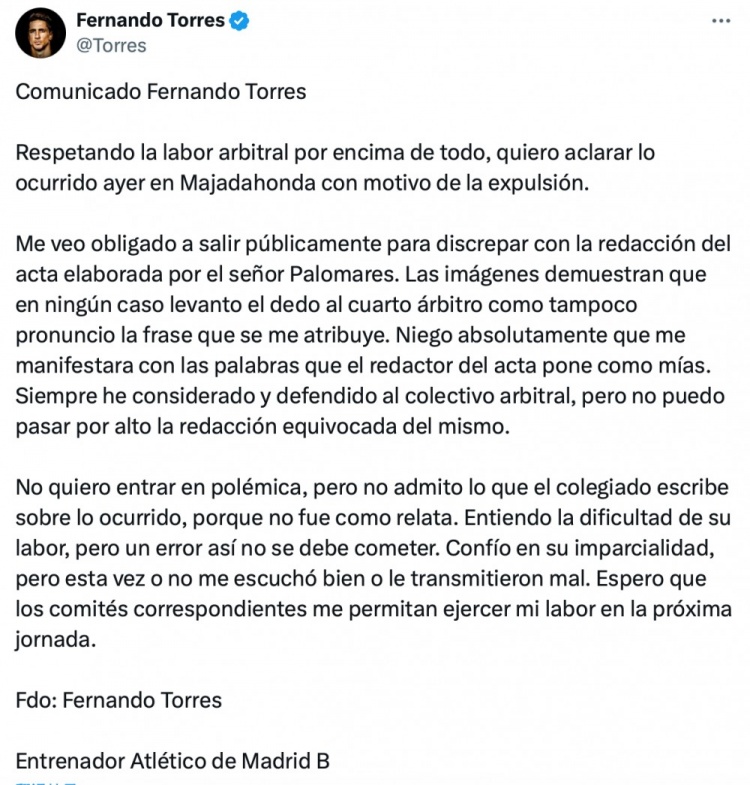Click the line 'pasar por alto la redacción equivocada'

pos(262,427)
